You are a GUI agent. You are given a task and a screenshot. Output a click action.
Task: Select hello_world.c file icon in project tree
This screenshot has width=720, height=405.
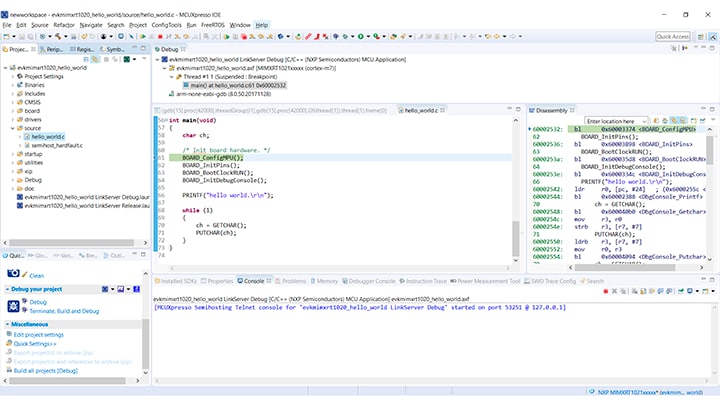pyautogui.click(x=29, y=137)
